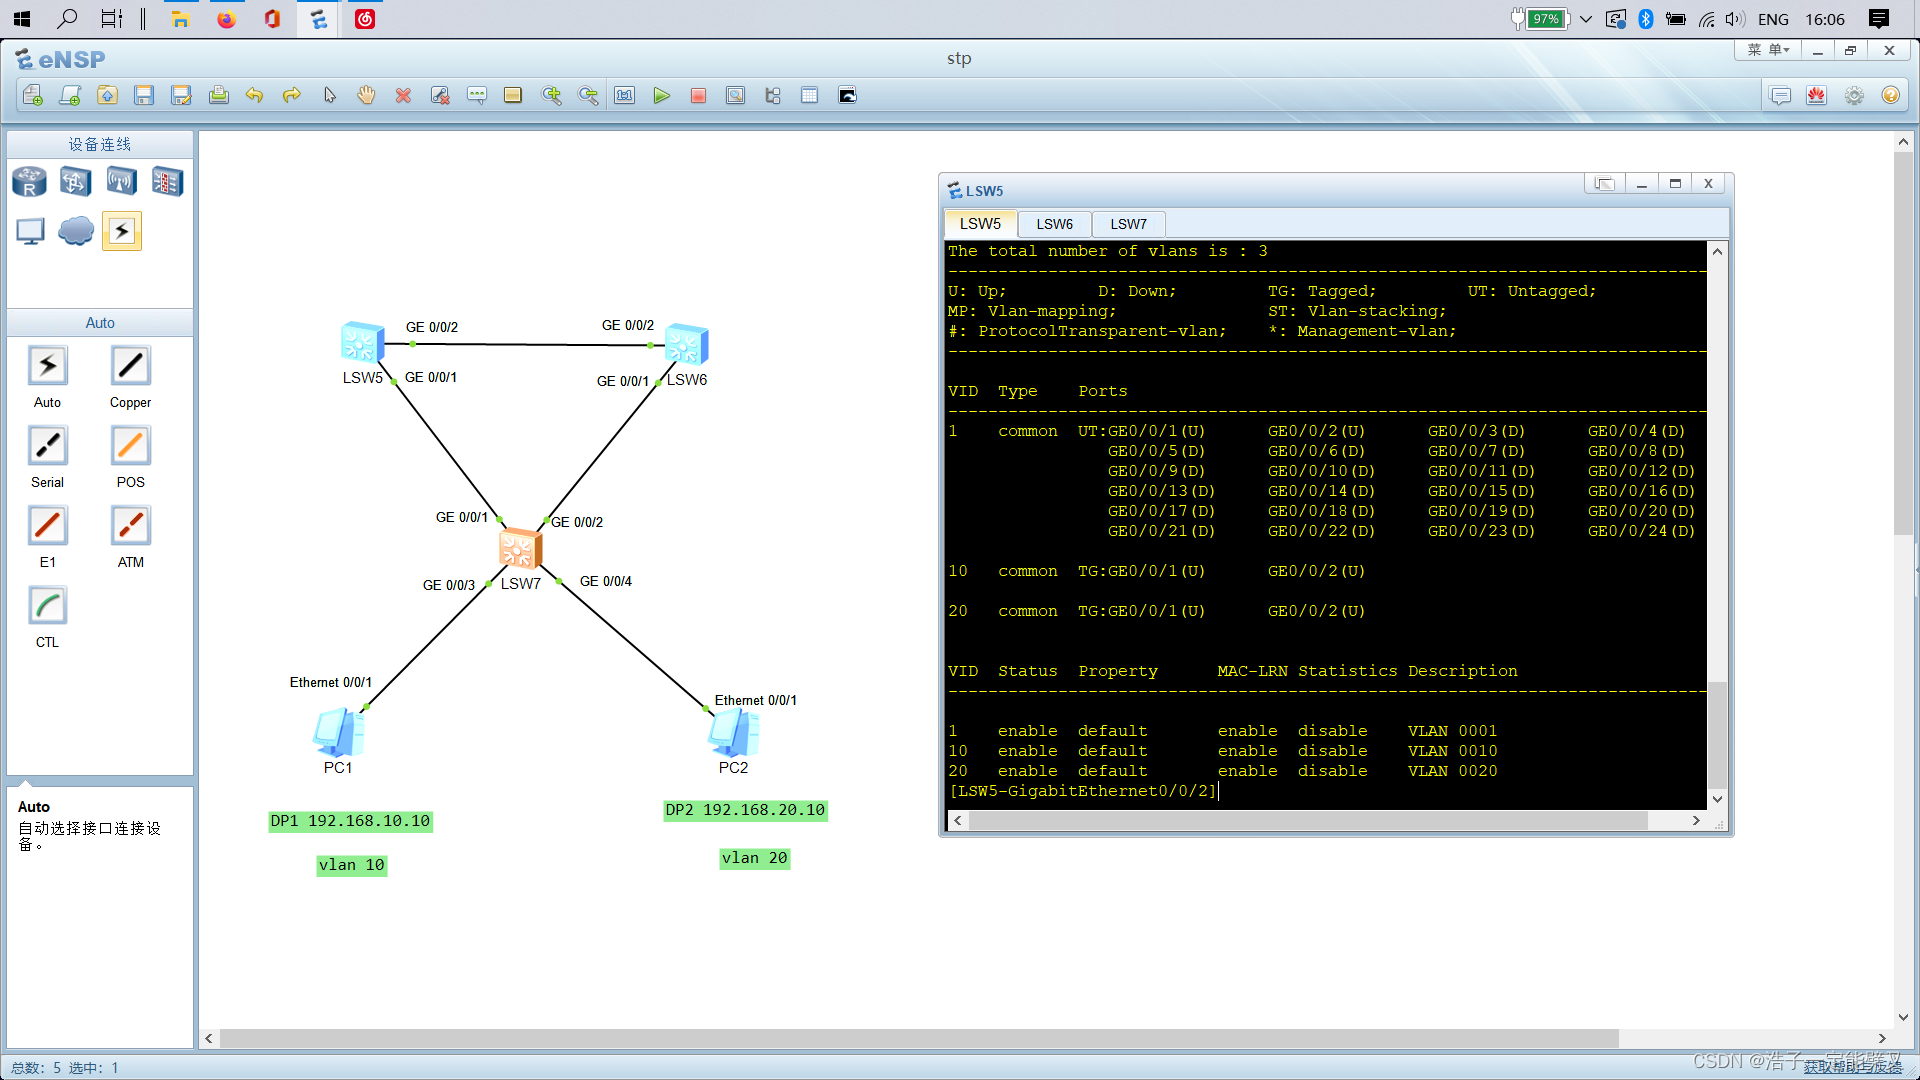The width and height of the screenshot is (1920, 1080).
Task: Select the firewall device category icon
Action: pos(167,182)
